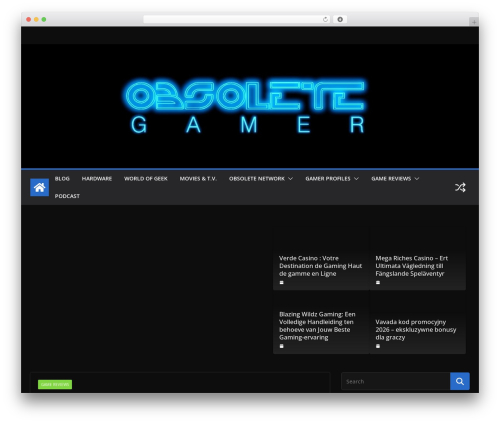Screen dimensions: 500x423
Task: Close the browser window with red button
Action: pos(29,19)
